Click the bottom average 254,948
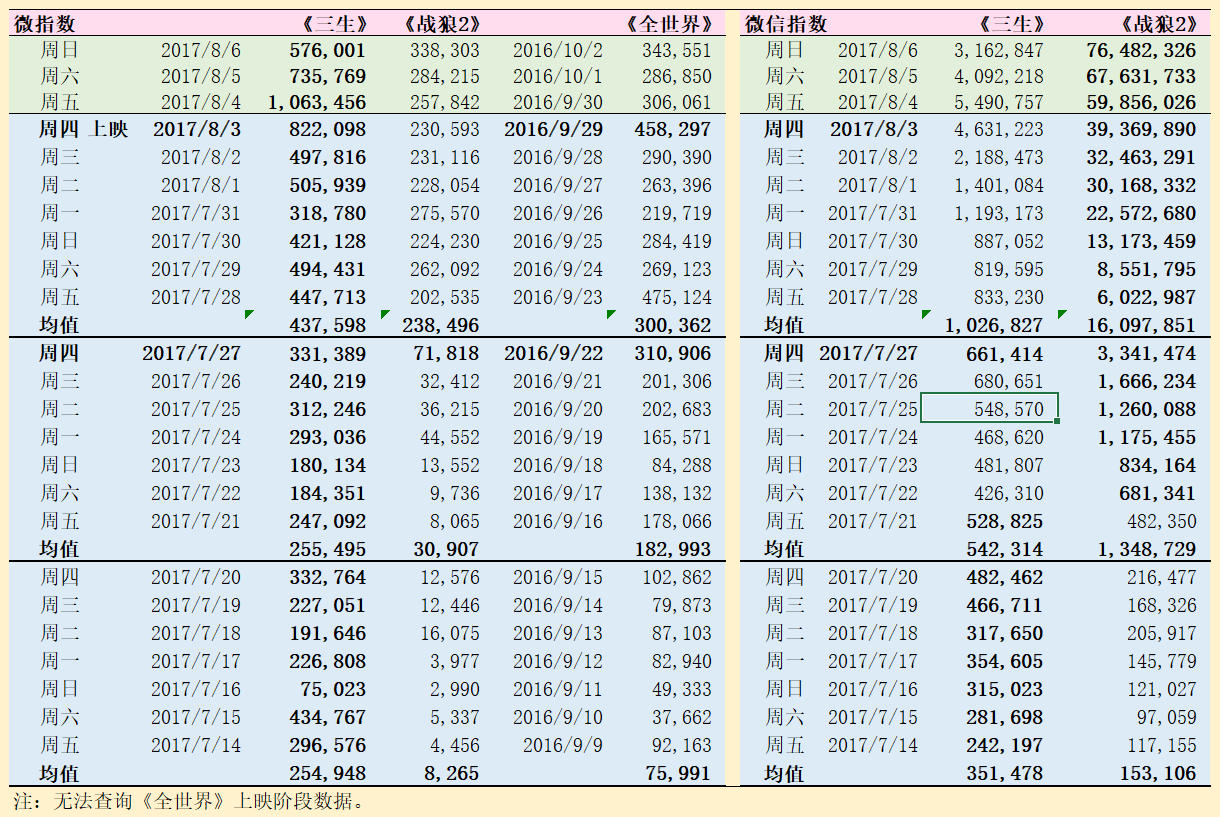Screen dimensions: 1220x817 click(x=327, y=773)
